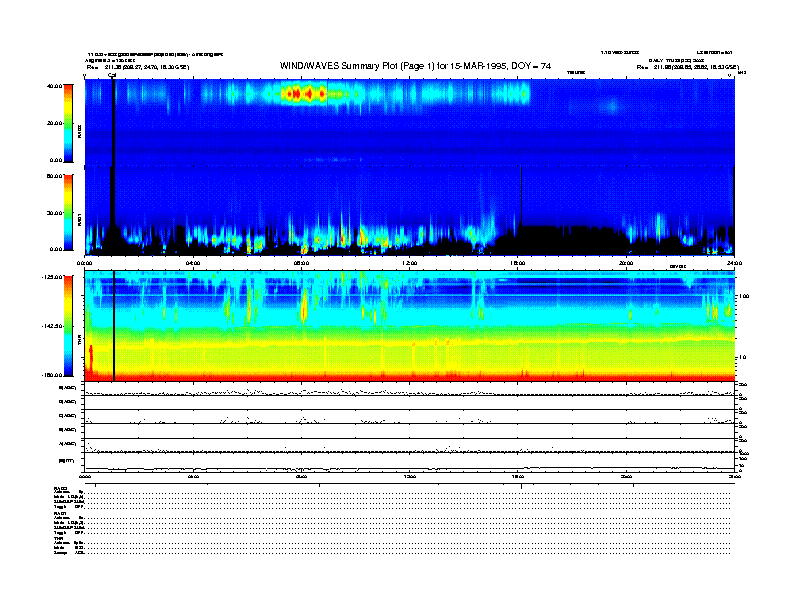792x612 pixels.
Task: Select the 30.00 color scale label
Action: coord(55,213)
